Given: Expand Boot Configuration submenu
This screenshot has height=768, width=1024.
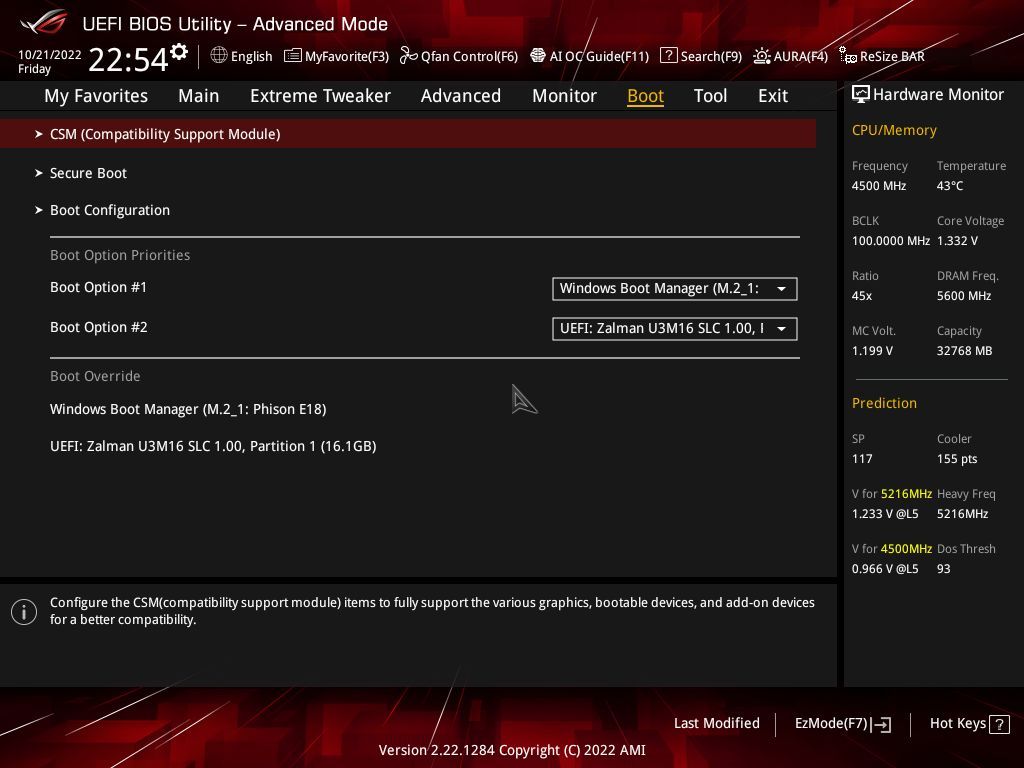Looking at the screenshot, I should coord(110,210).
